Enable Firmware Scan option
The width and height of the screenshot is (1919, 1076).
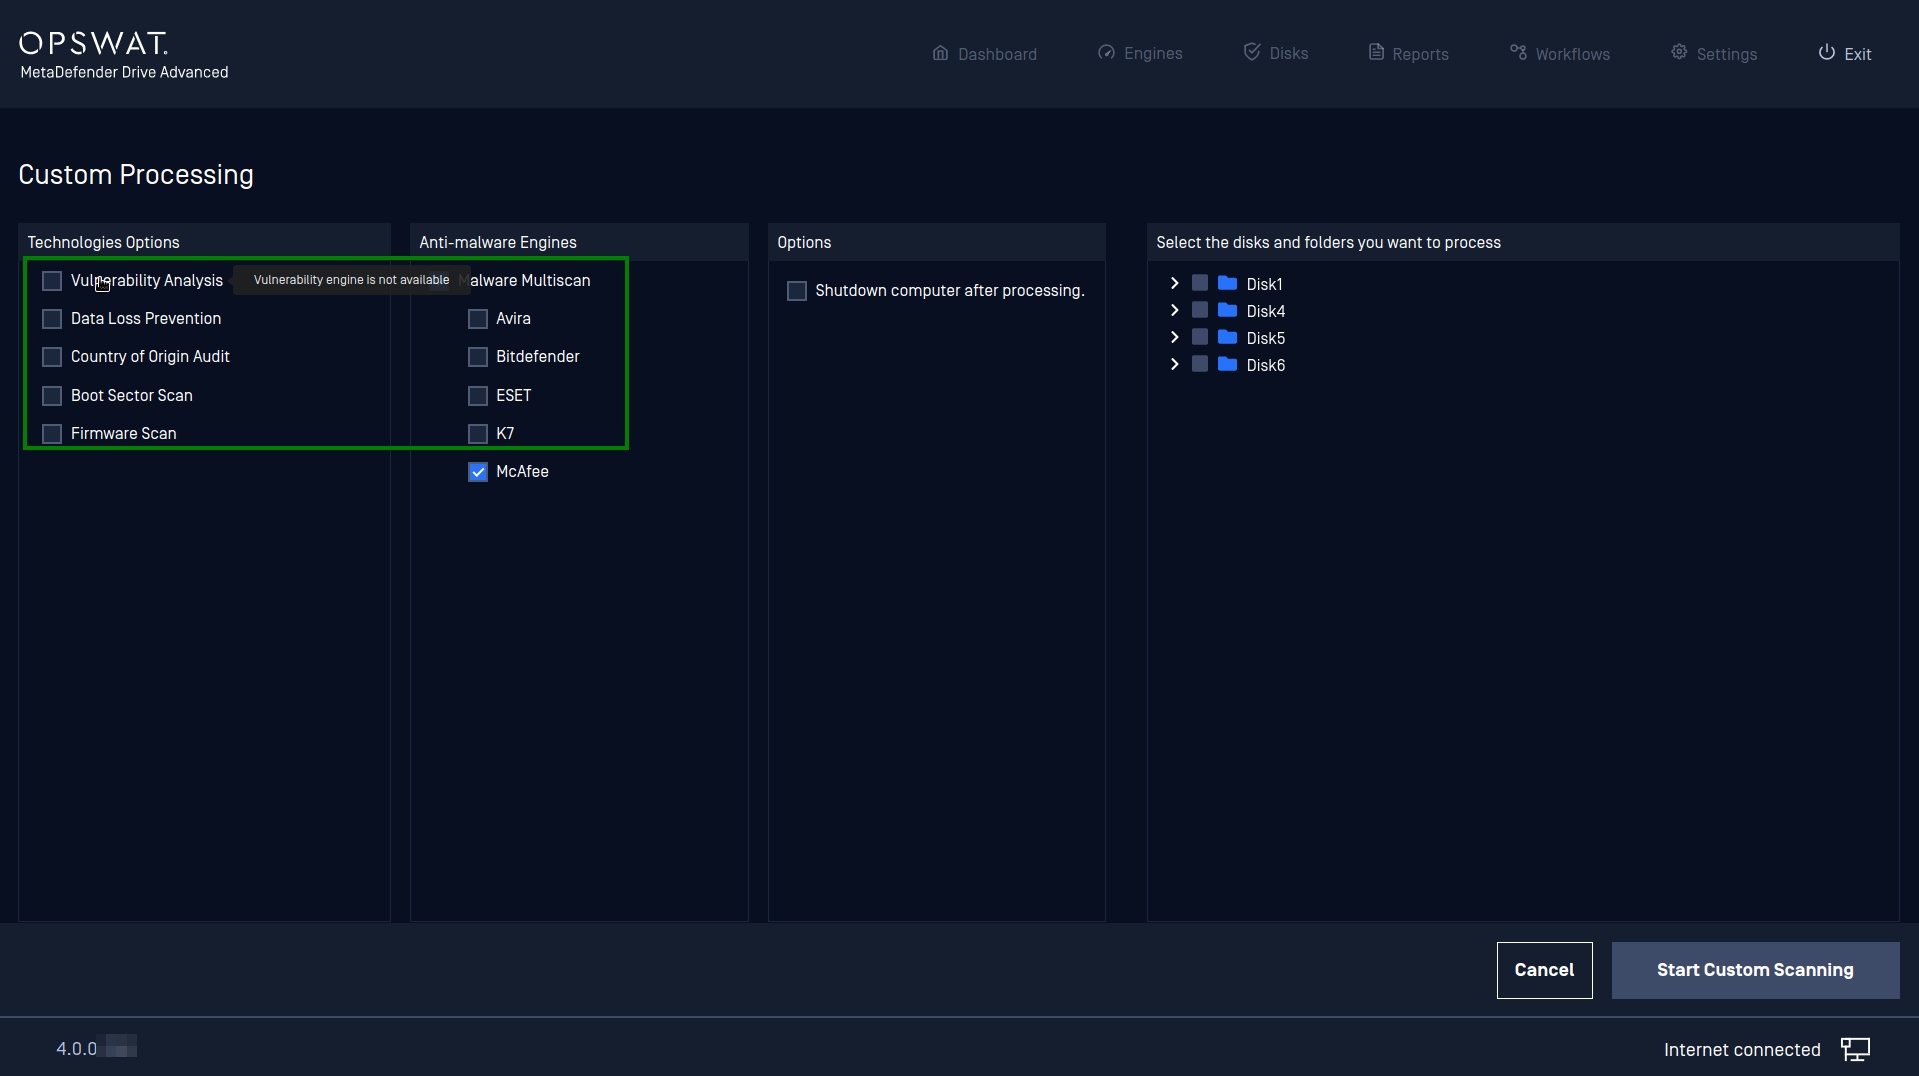[x=52, y=434]
